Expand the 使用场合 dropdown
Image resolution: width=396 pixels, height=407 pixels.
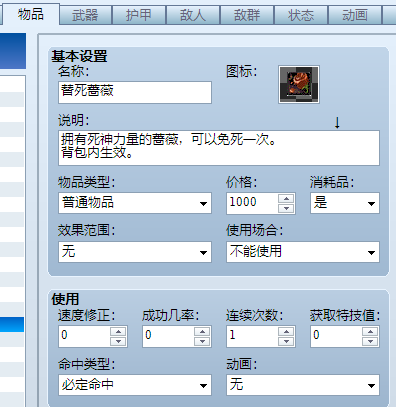coord(303,252)
